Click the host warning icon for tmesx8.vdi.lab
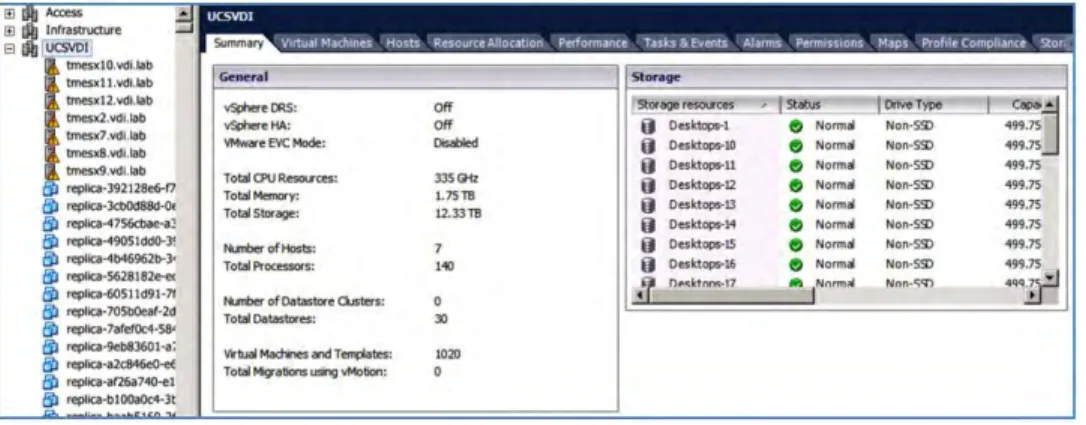The width and height of the screenshot is (1086, 425). [53, 153]
